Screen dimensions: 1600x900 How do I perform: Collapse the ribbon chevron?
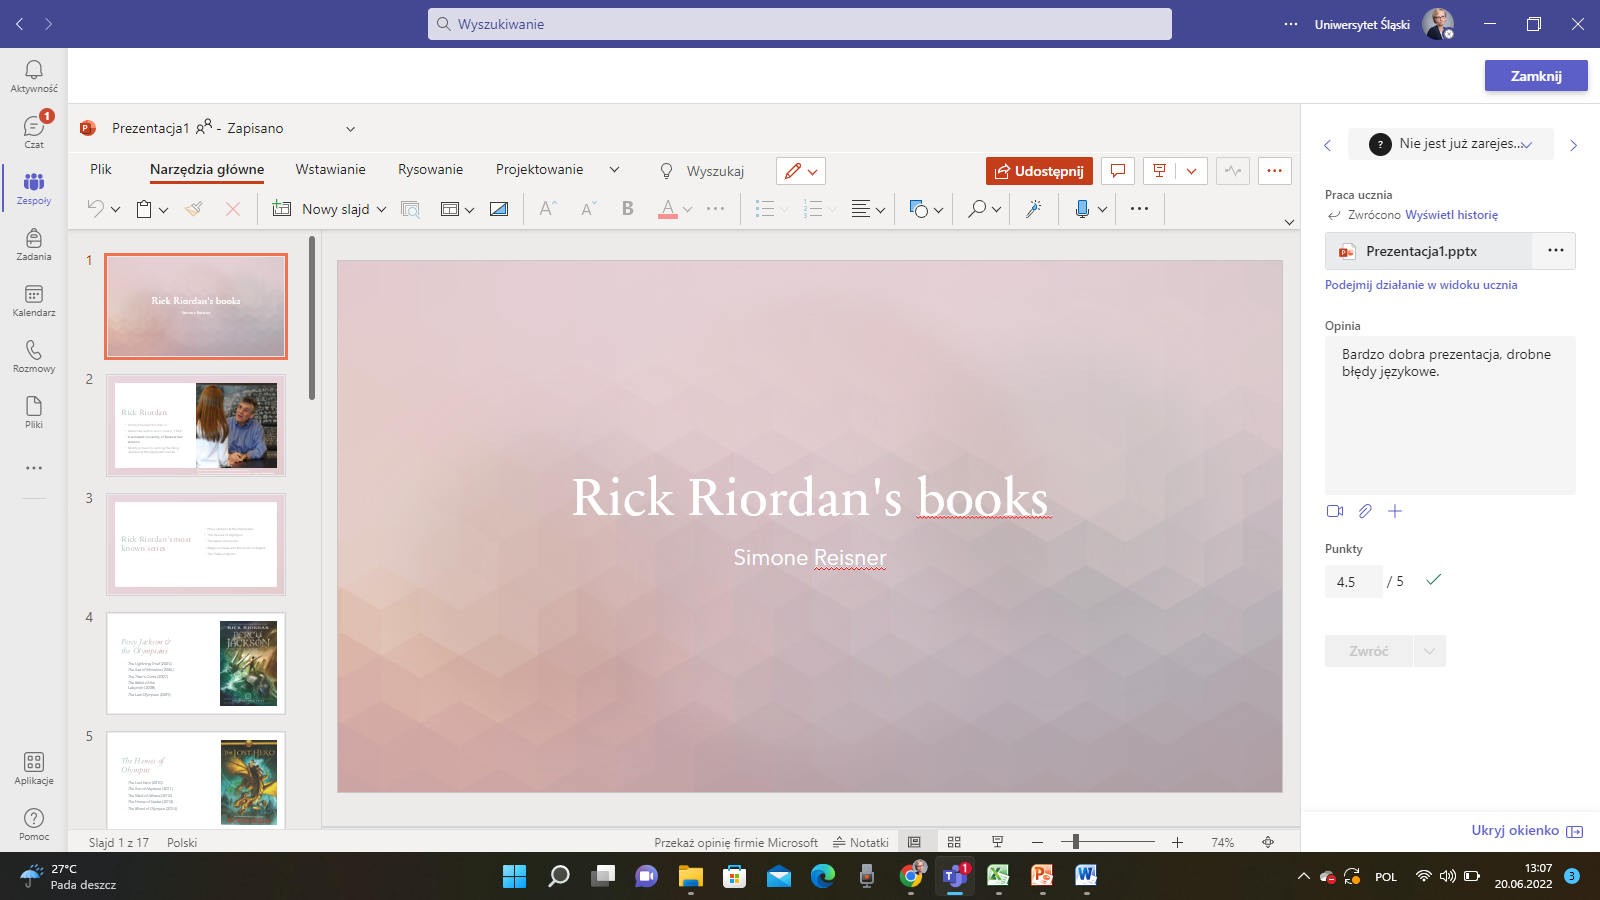pos(1289,222)
